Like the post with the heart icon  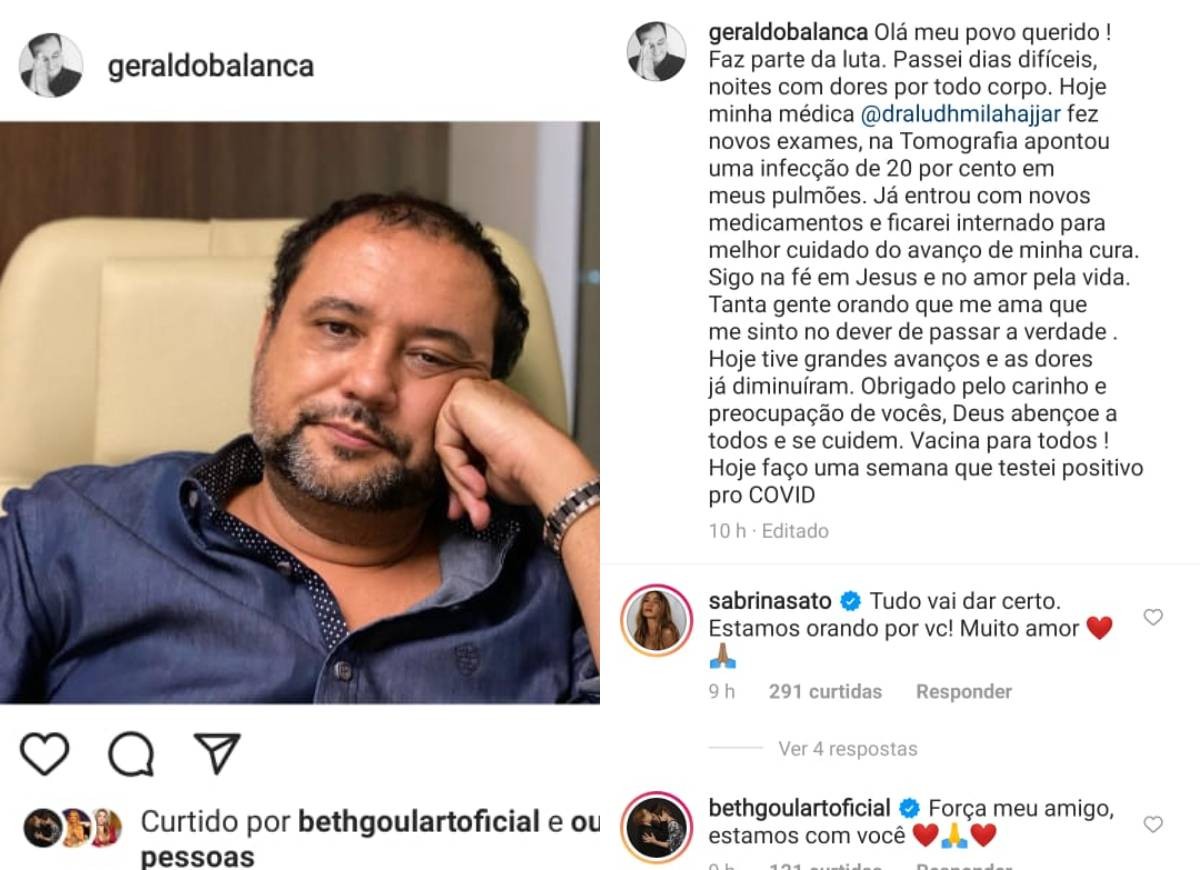(45, 754)
